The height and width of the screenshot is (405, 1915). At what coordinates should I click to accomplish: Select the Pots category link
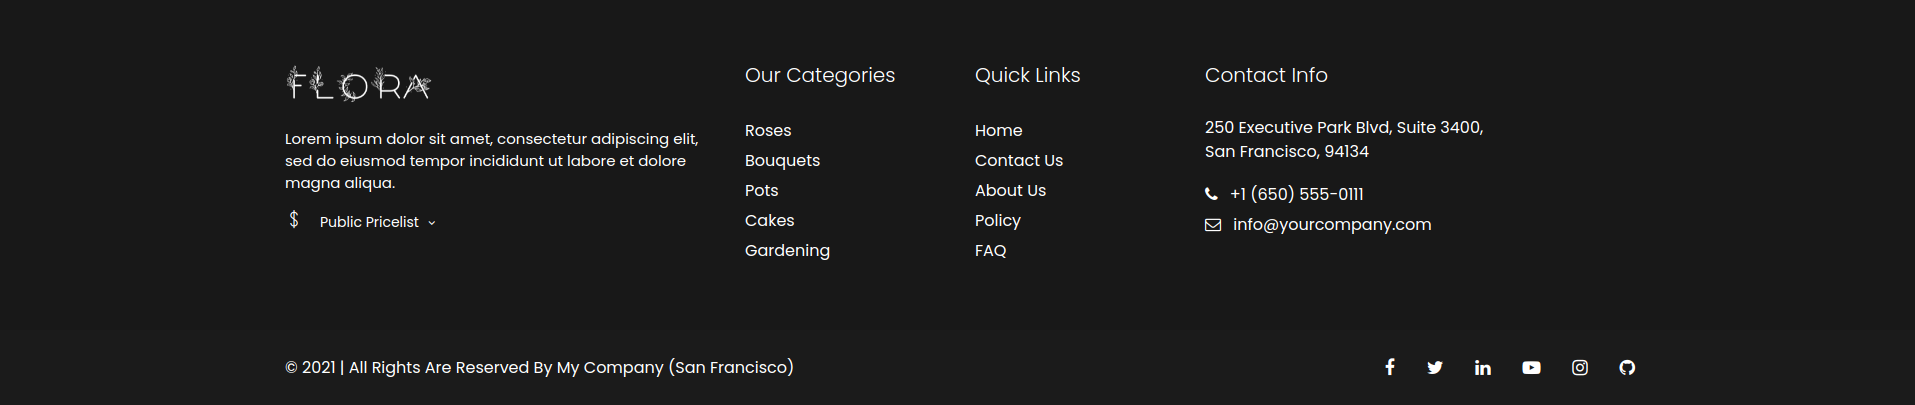761,191
